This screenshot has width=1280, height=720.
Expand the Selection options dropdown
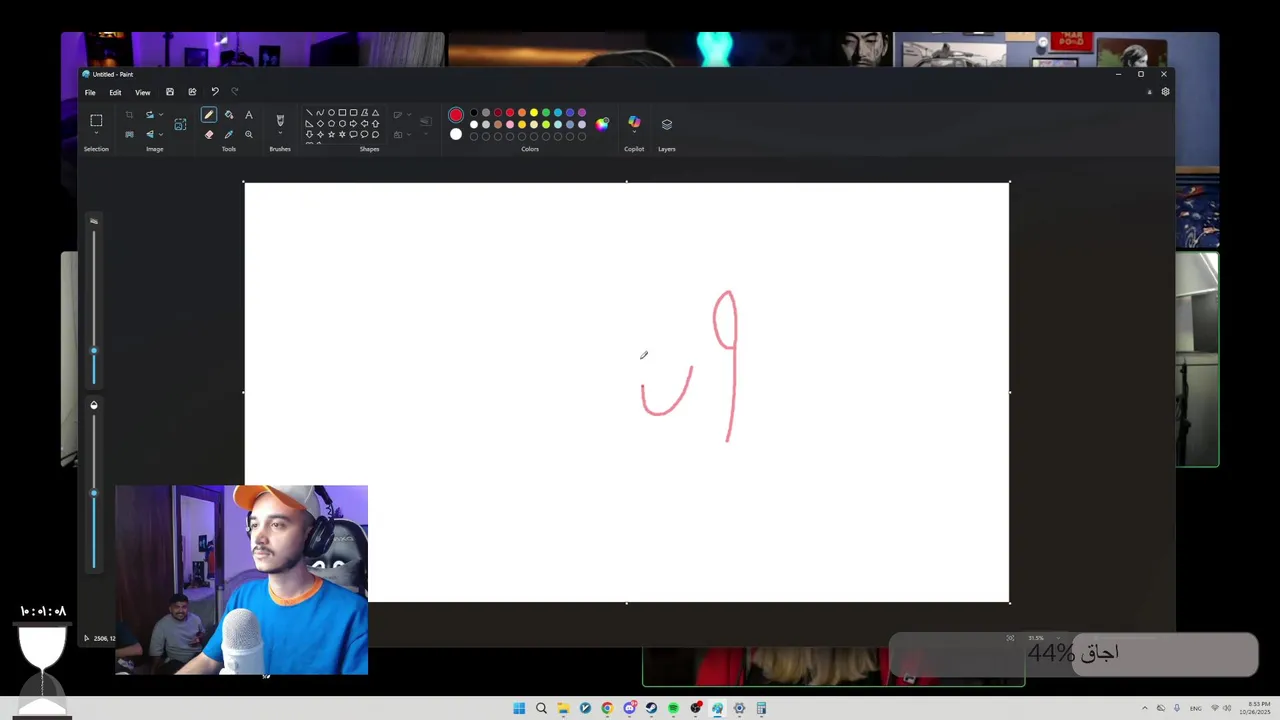point(96,132)
